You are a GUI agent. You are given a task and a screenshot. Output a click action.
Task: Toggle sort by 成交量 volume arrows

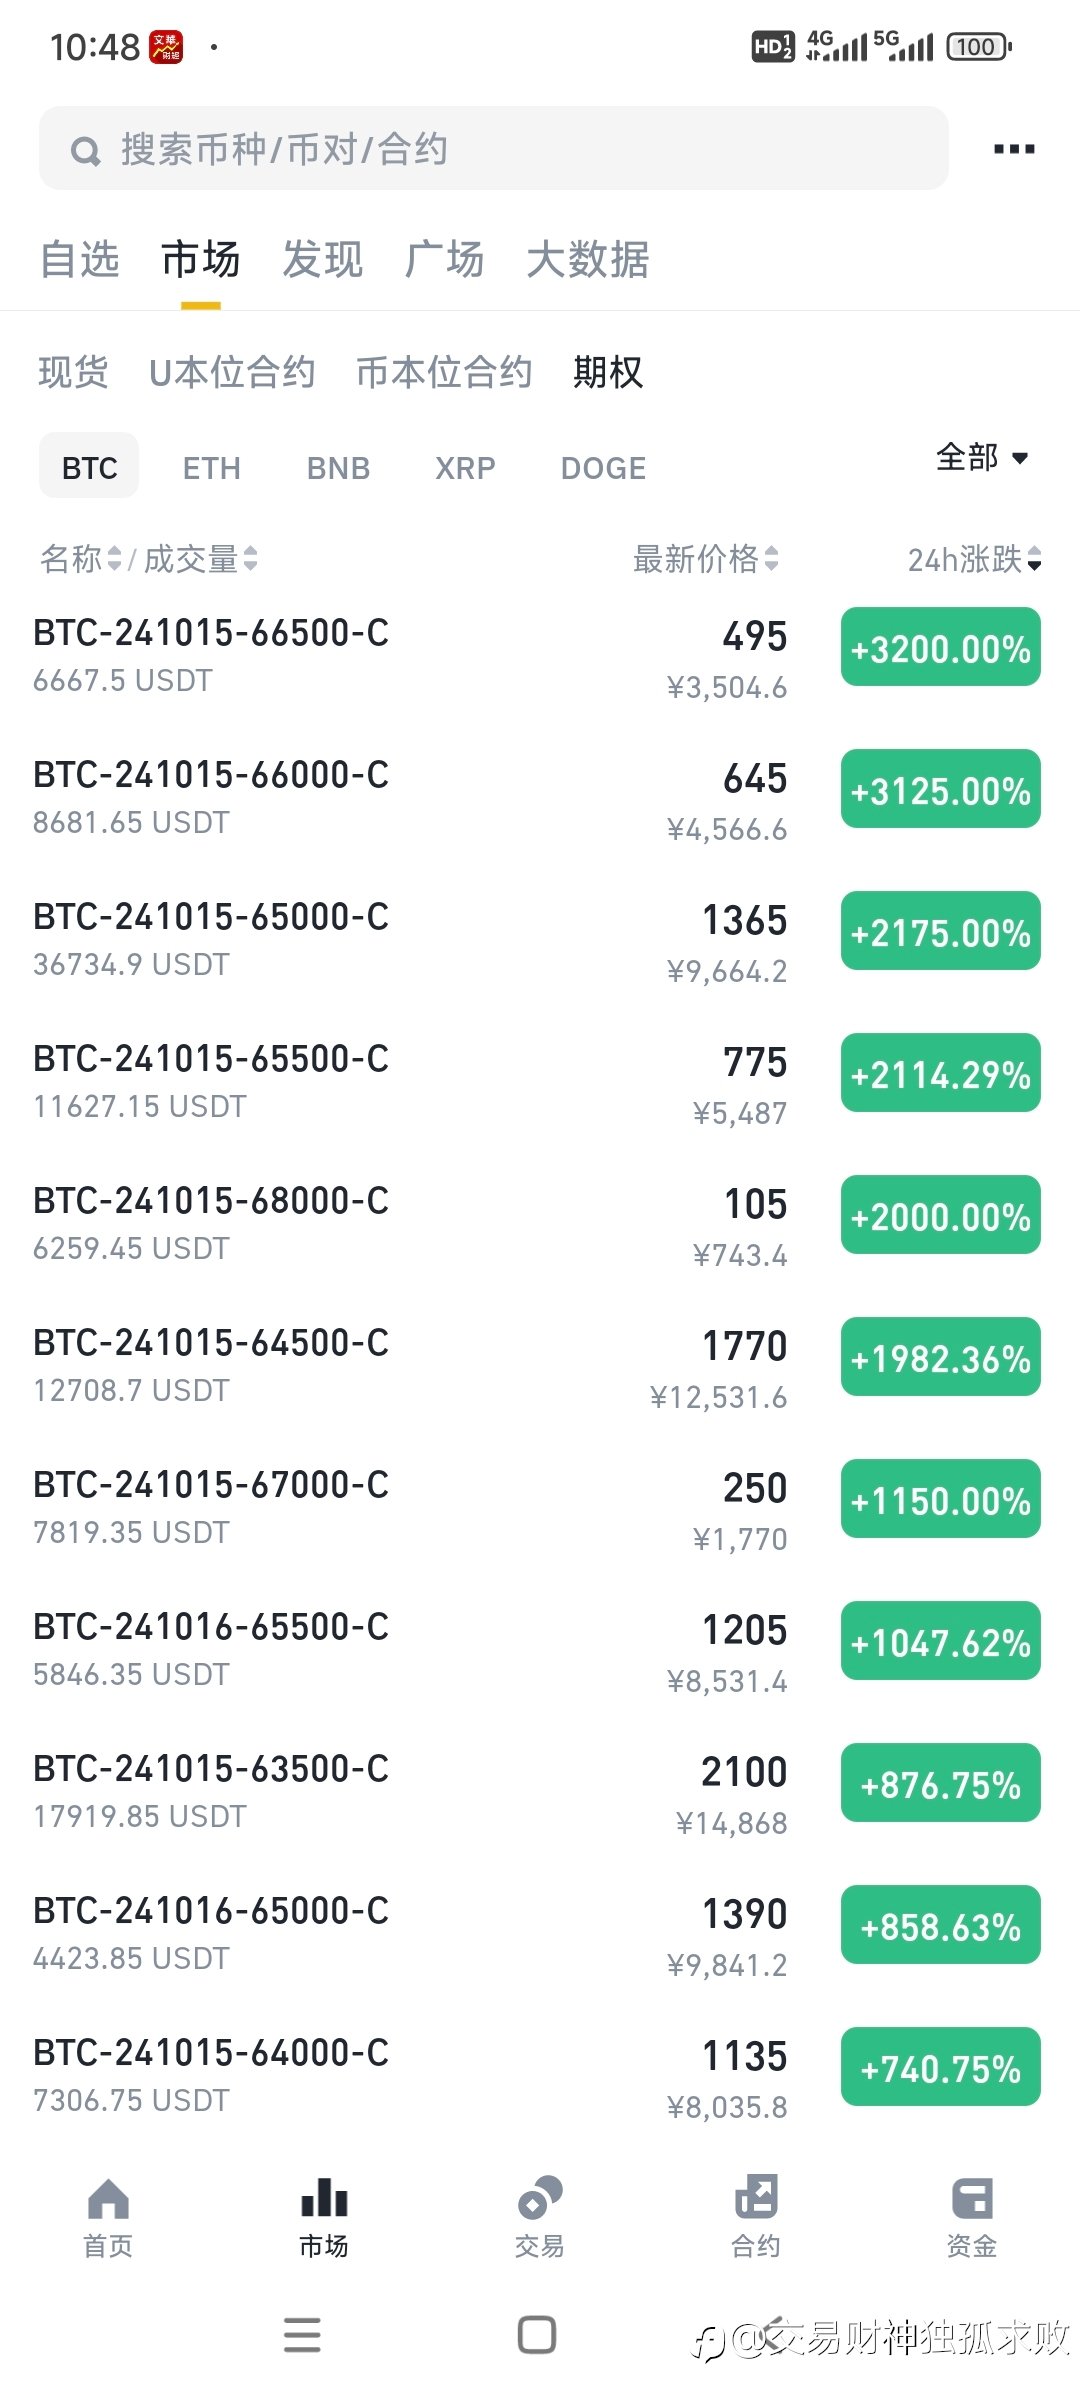point(250,558)
